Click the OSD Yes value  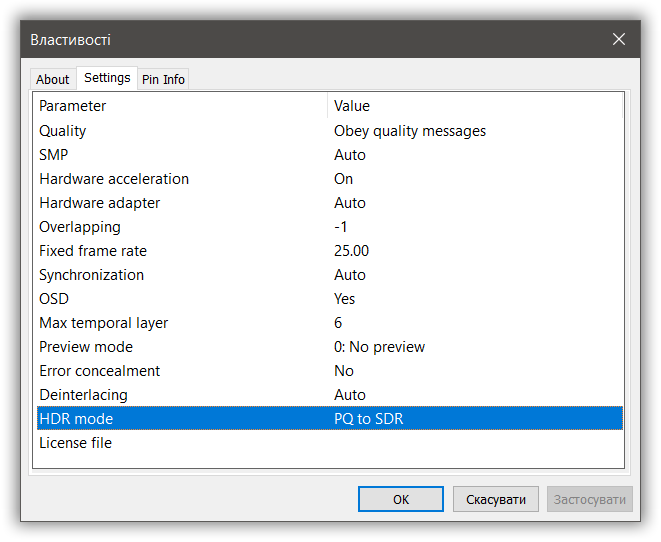coord(345,299)
